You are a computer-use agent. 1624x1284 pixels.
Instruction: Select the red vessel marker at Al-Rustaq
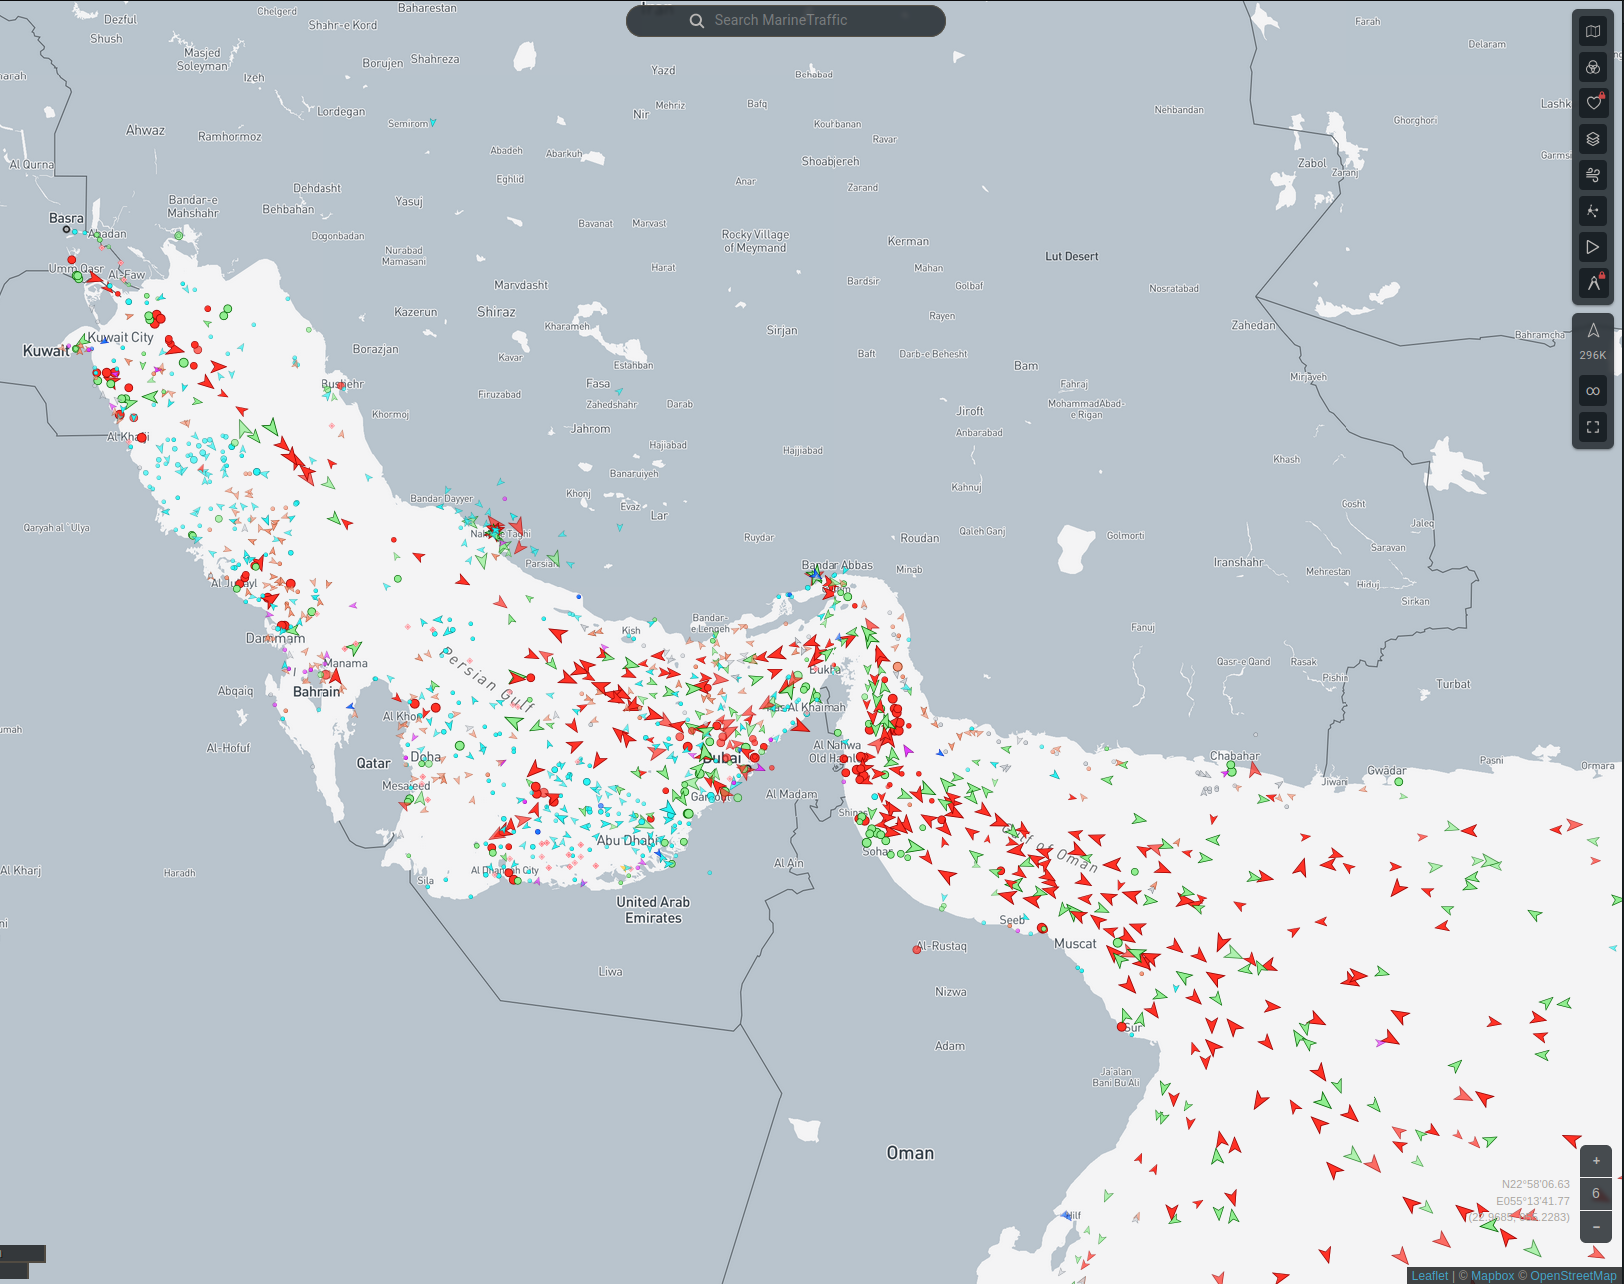917,949
